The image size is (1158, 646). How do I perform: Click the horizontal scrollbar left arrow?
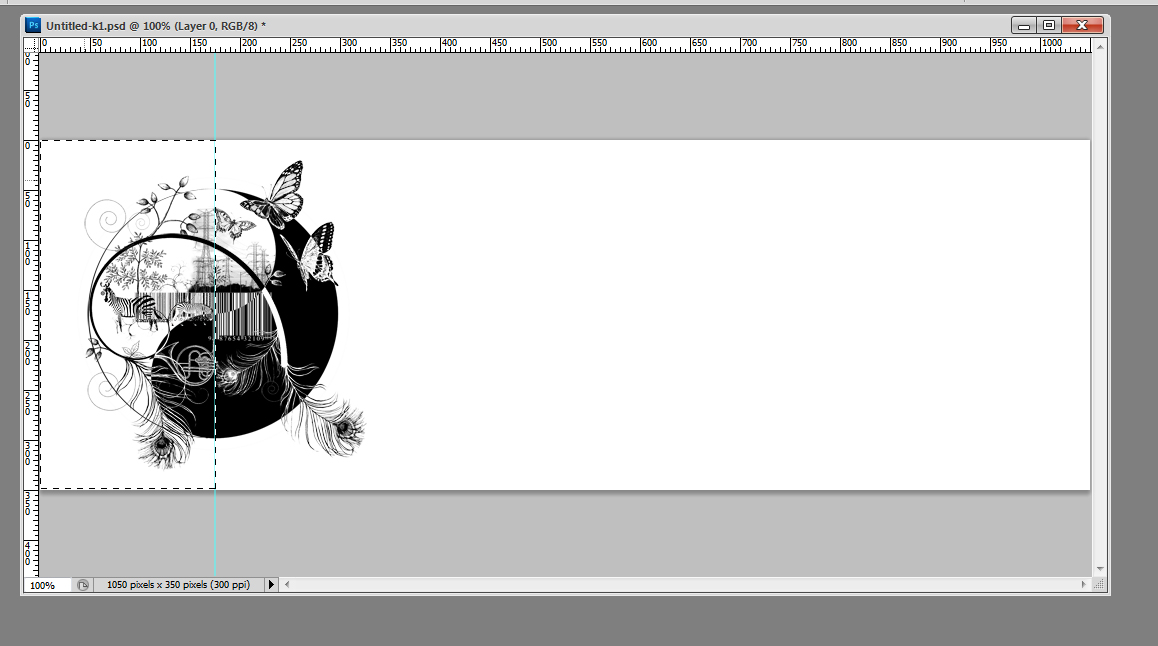[x=286, y=584]
